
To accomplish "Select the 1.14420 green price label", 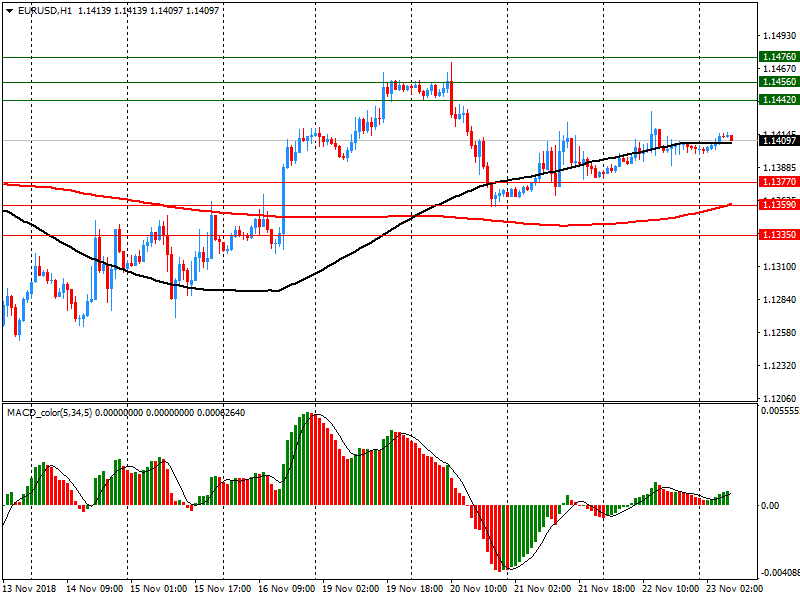I will click(x=779, y=100).
